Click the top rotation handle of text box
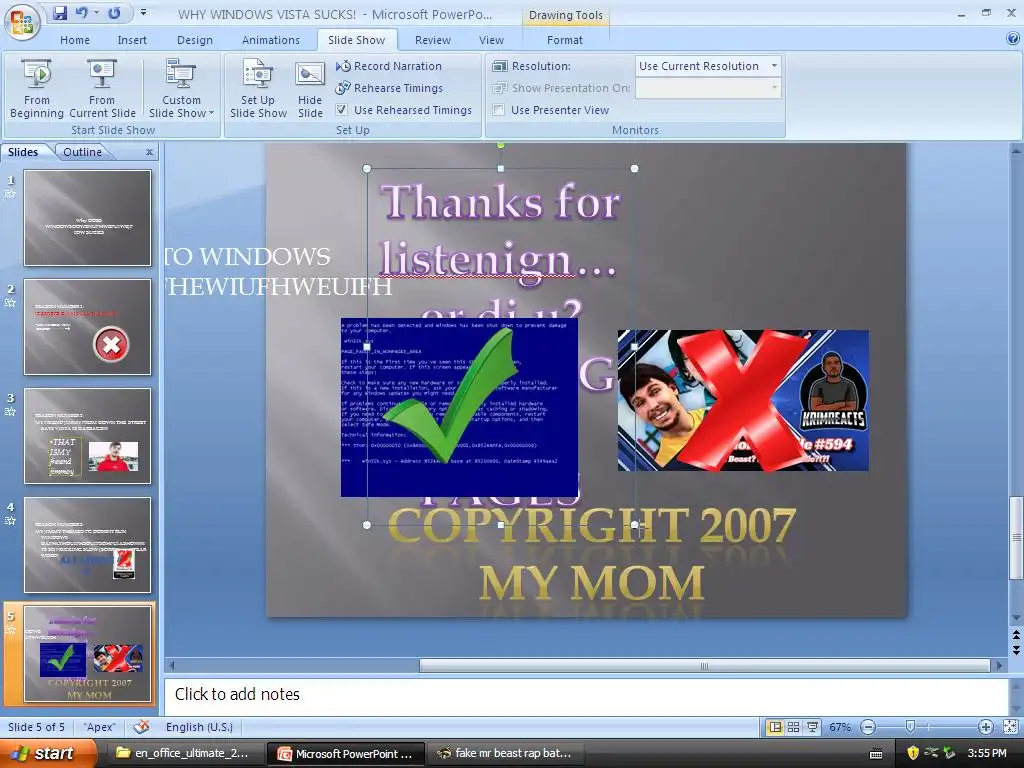Image resolution: width=1024 pixels, height=768 pixels. pos(501,144)
